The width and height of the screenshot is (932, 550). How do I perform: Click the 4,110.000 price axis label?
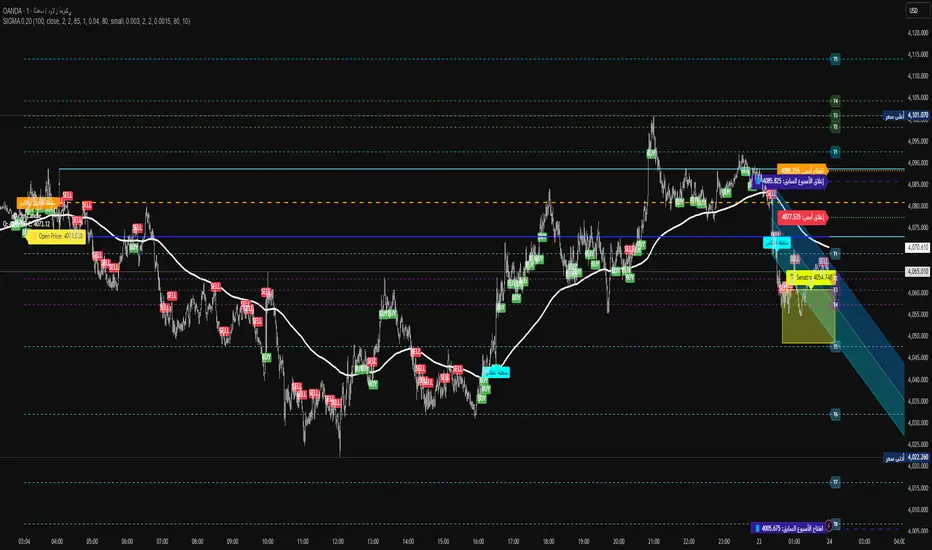click(918, 76)
